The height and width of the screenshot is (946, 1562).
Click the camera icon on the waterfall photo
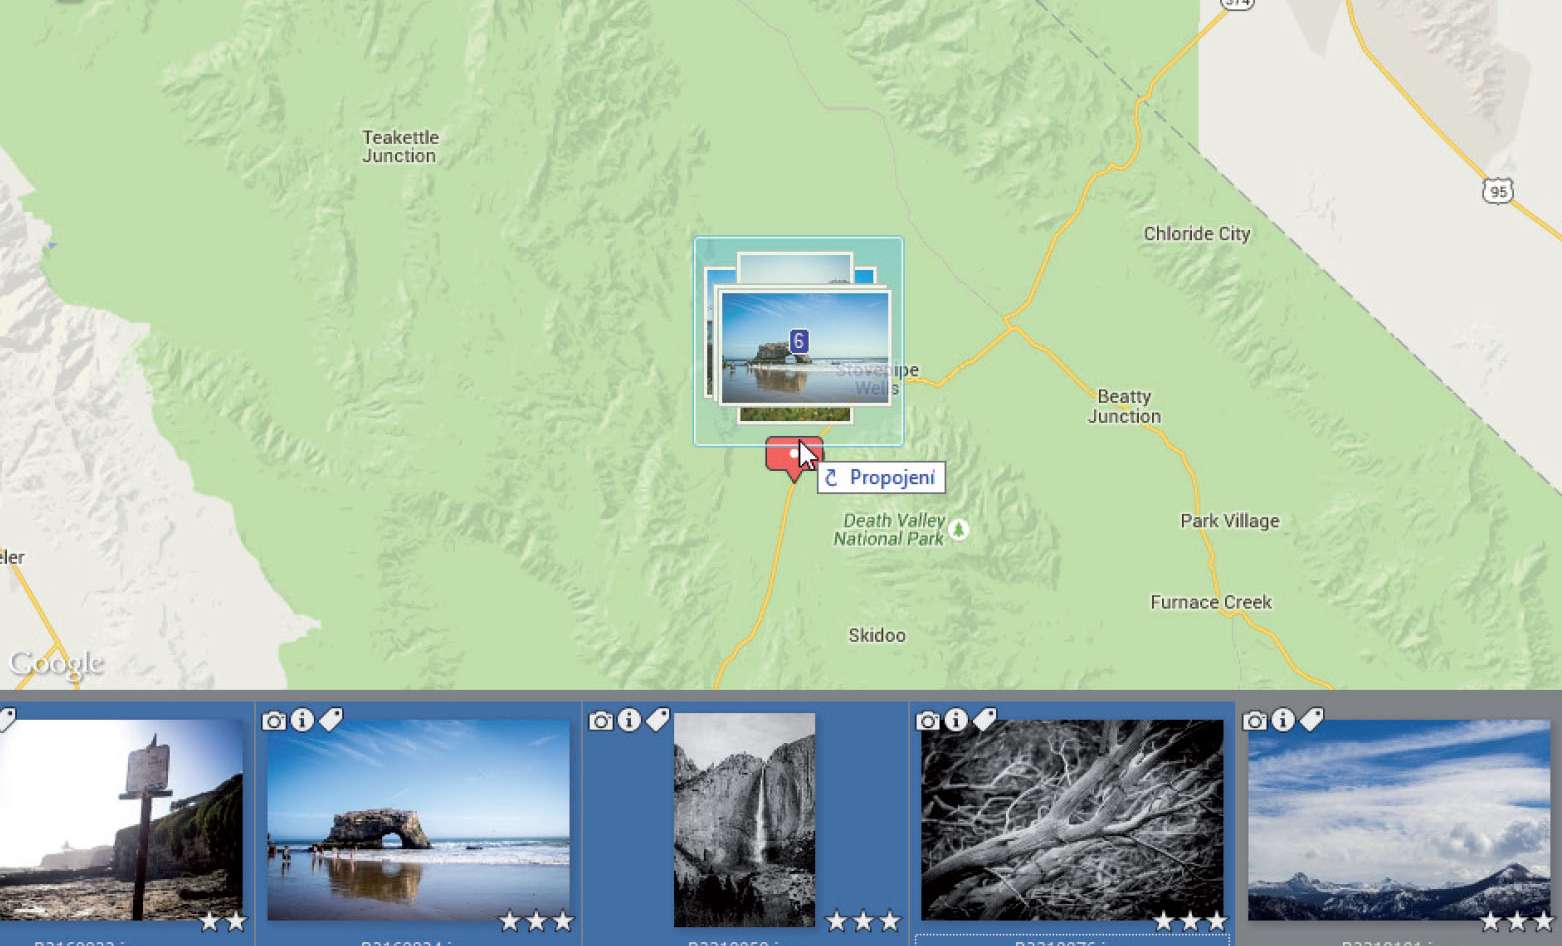600,720
